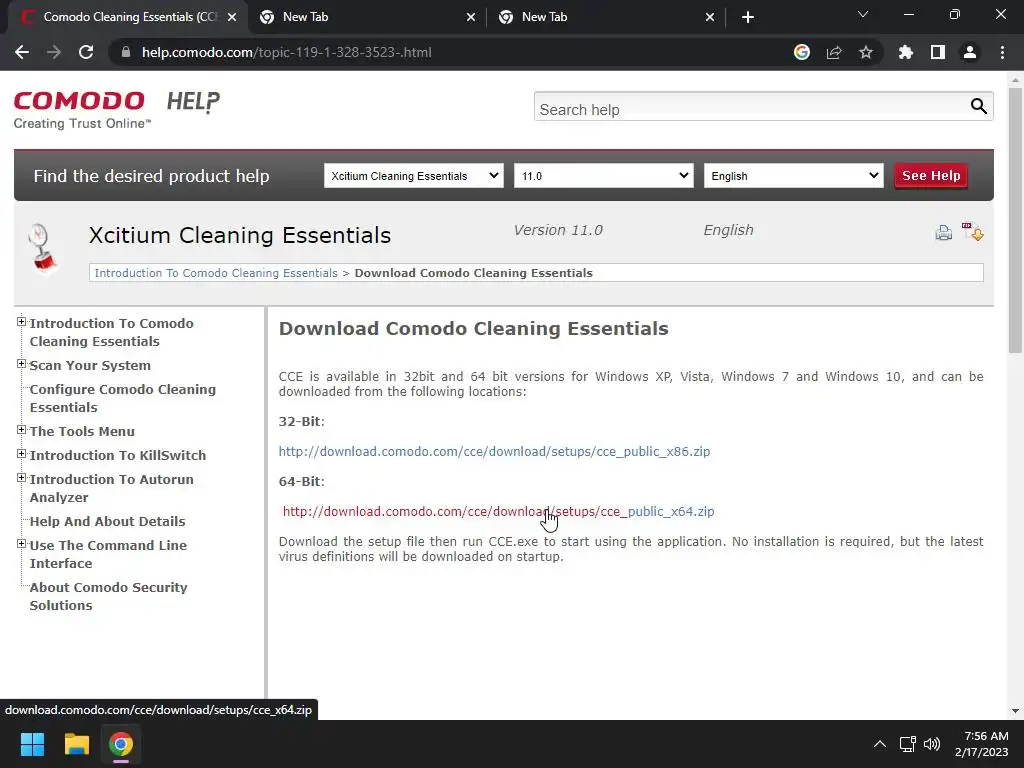Click the browser address bar URL
The width and height of the screenshot is (1024, 768).
tap(287, 52)
